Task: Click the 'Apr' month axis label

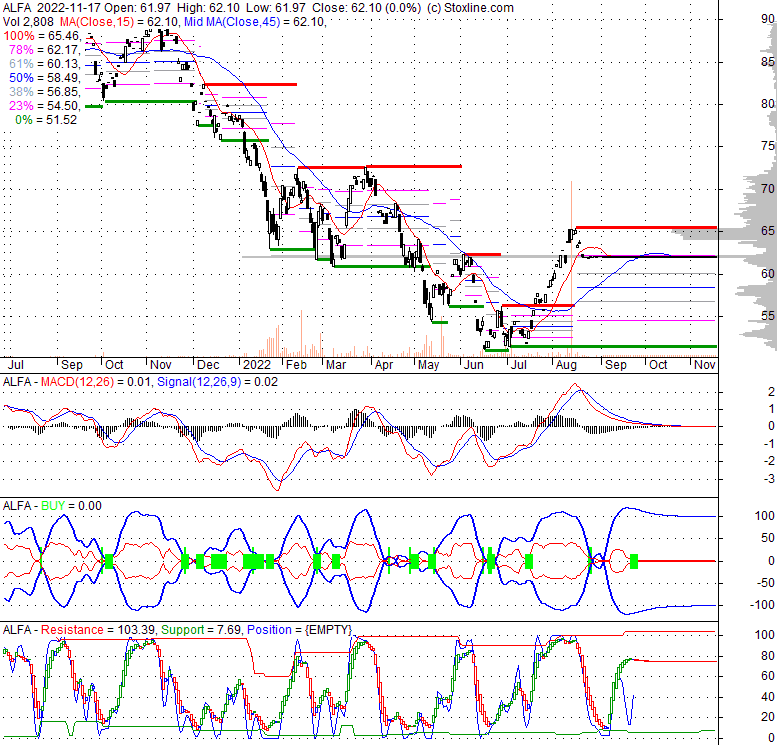Action: pos(384,365)
